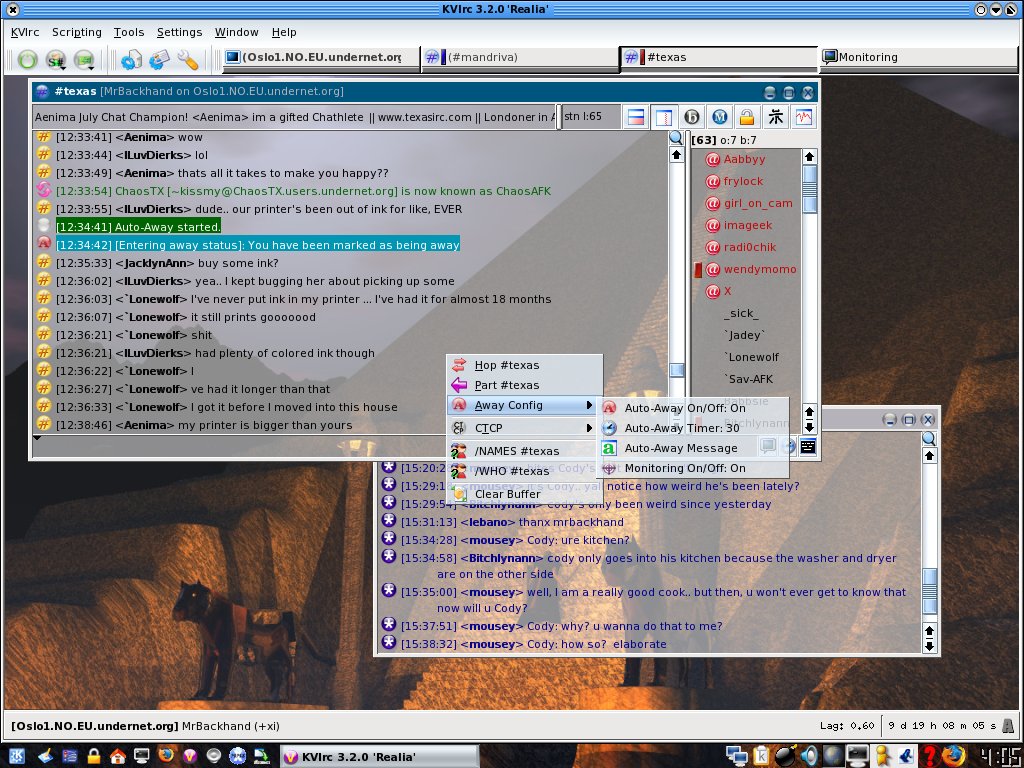Click the padlock encryption icon
This screenshot has width=1024, height=768.
747,117
